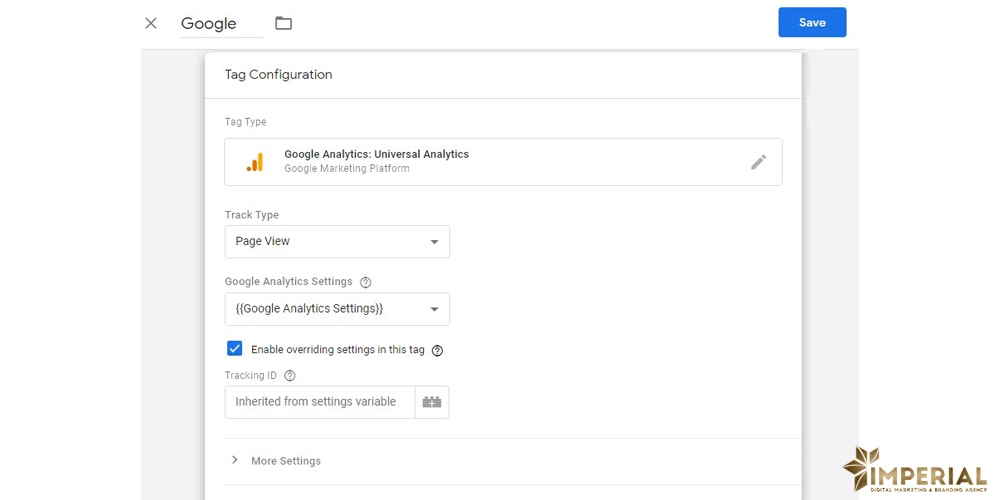Click the X close icon beside tag name
This screenshot has height=500, width=1000.
[151, 23]
